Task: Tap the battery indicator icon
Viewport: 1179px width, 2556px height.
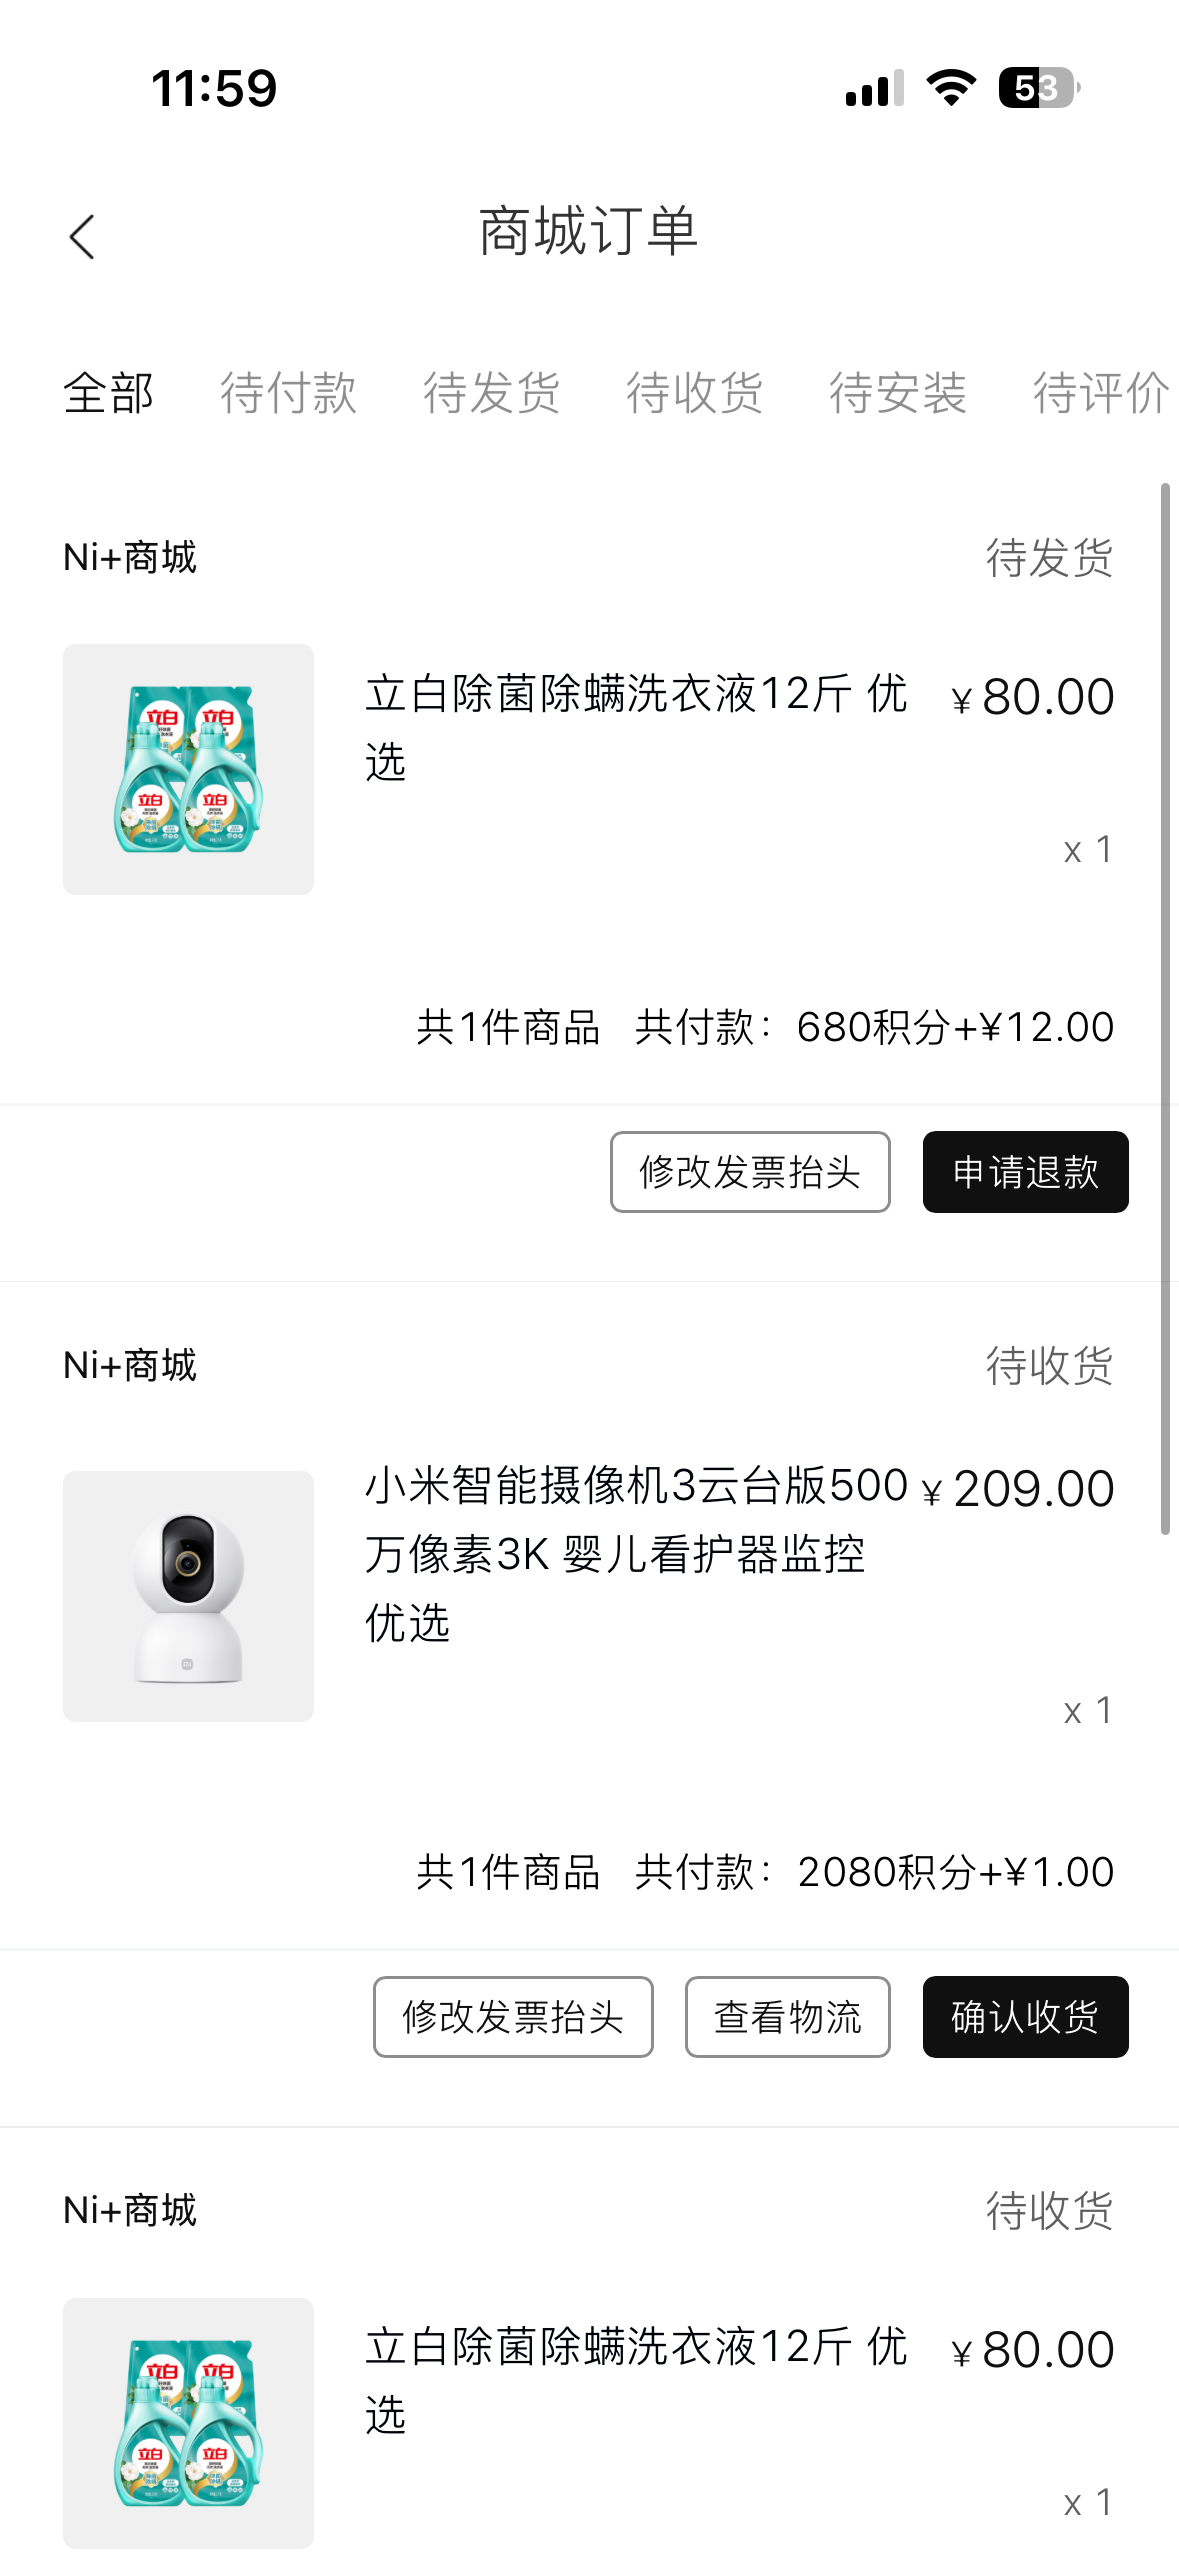Action: 1038,88
